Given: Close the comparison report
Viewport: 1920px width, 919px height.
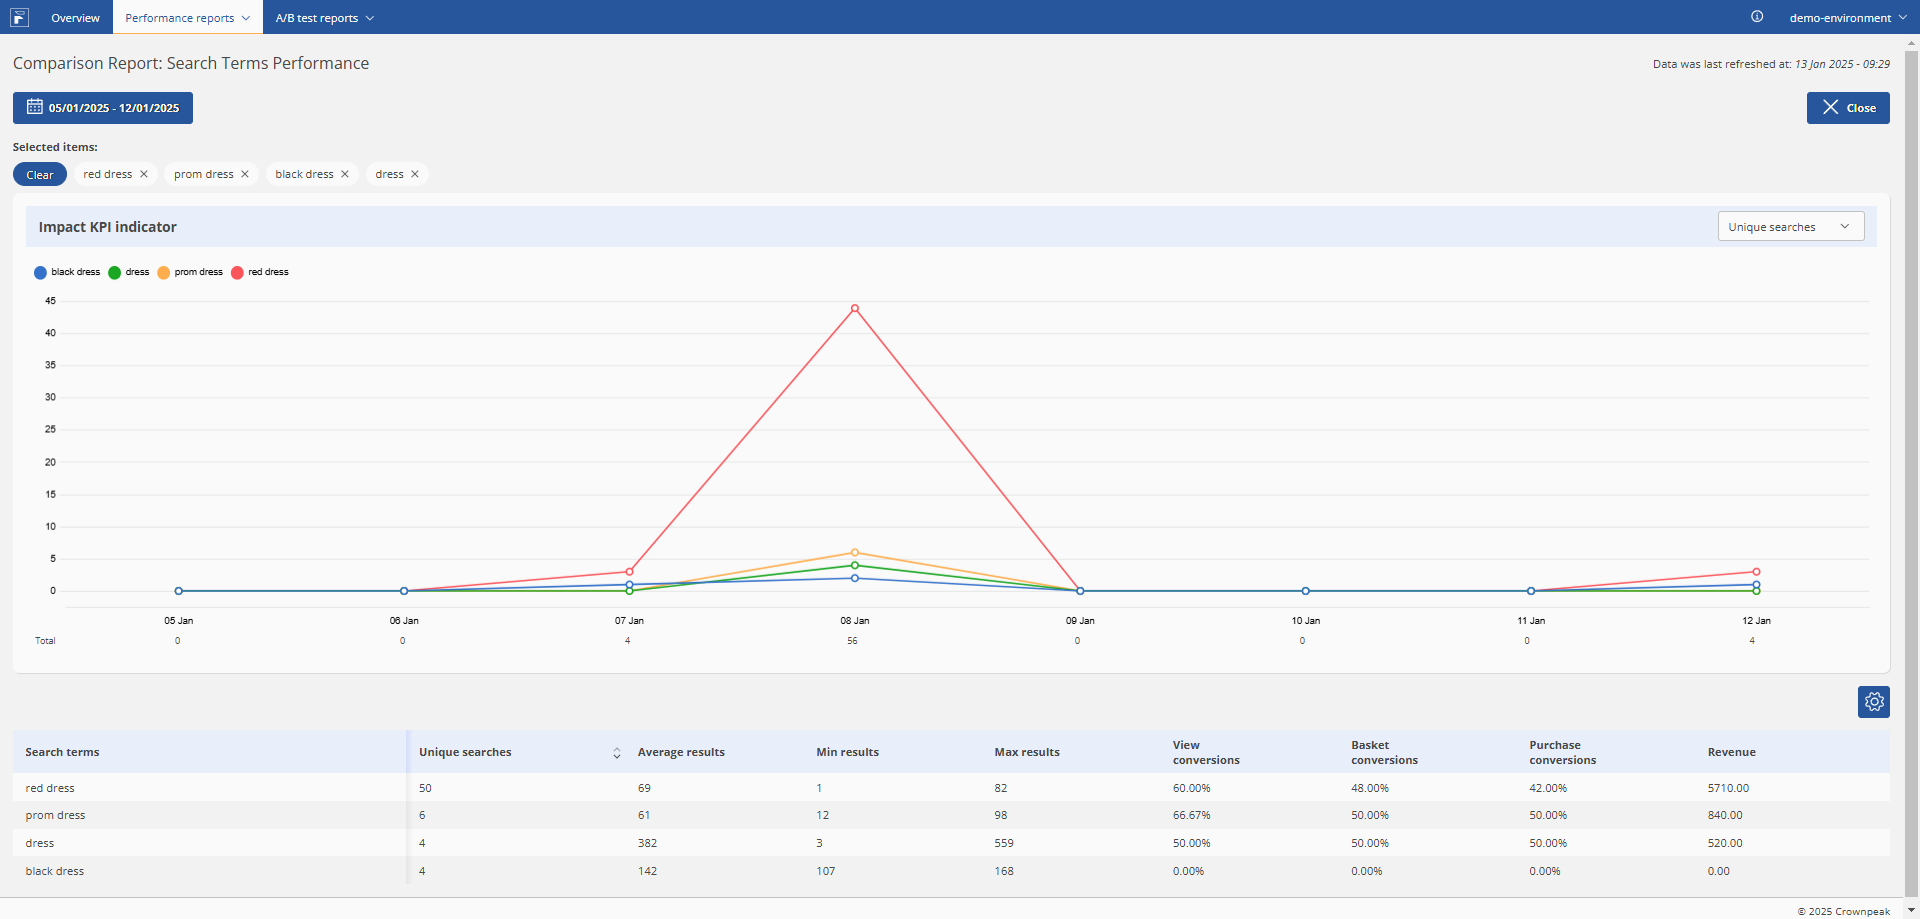Looking at the screenshot, I should [x=1848, y=108].
